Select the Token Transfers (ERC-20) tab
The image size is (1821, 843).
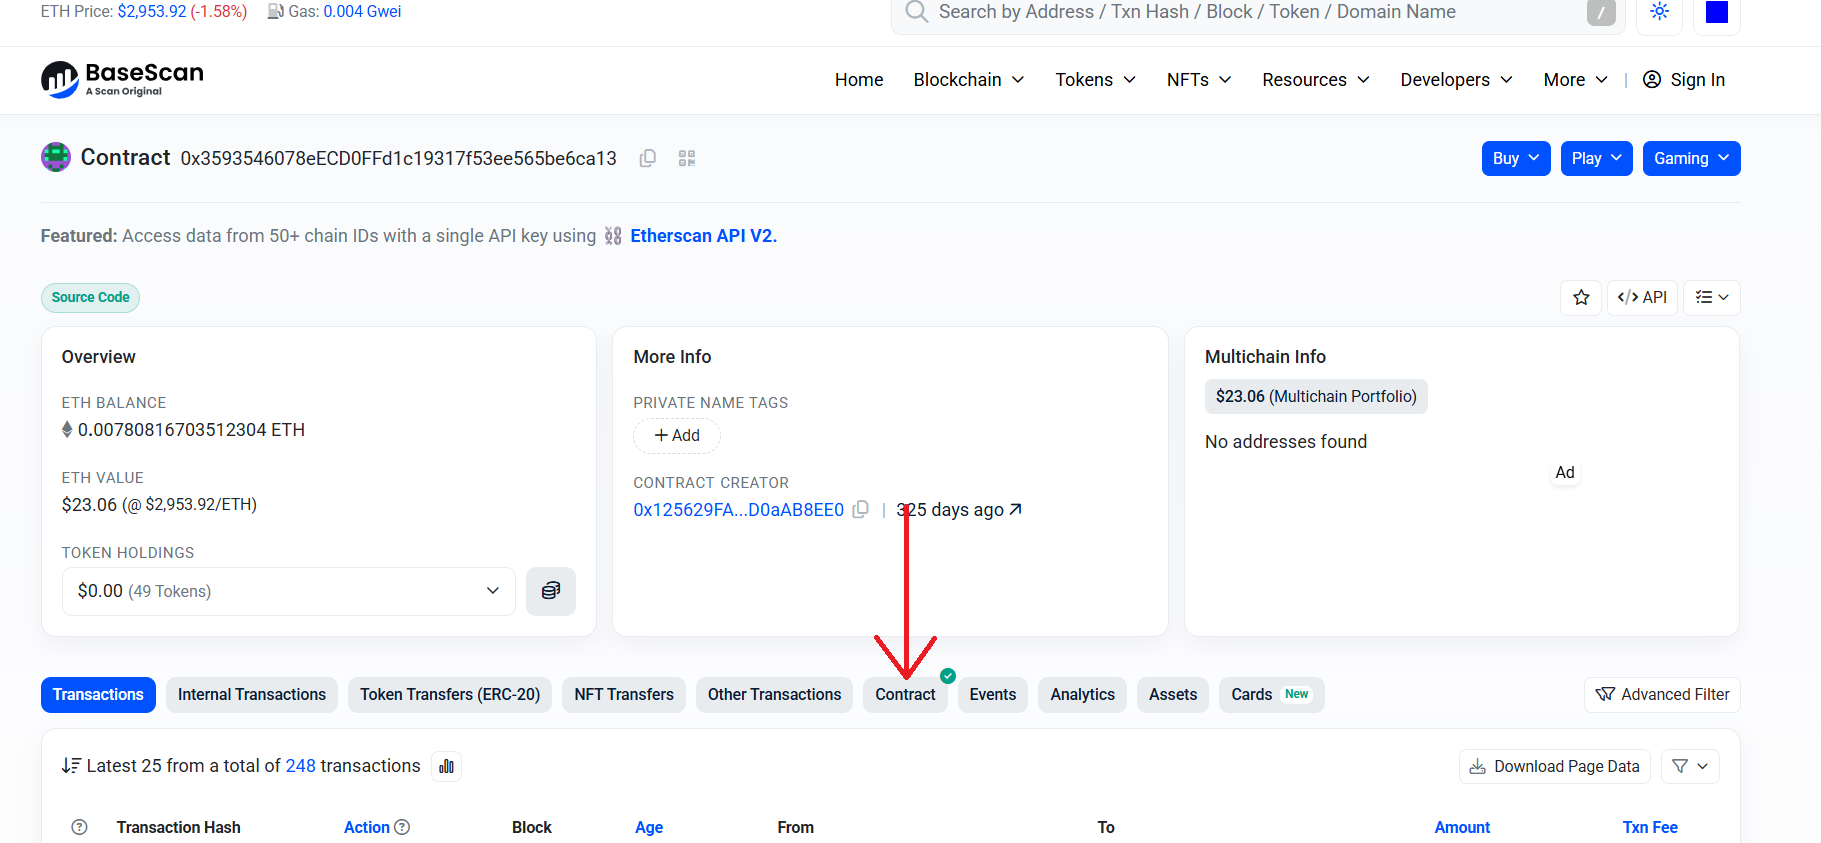pyautogui.click(x=450, y=694)
